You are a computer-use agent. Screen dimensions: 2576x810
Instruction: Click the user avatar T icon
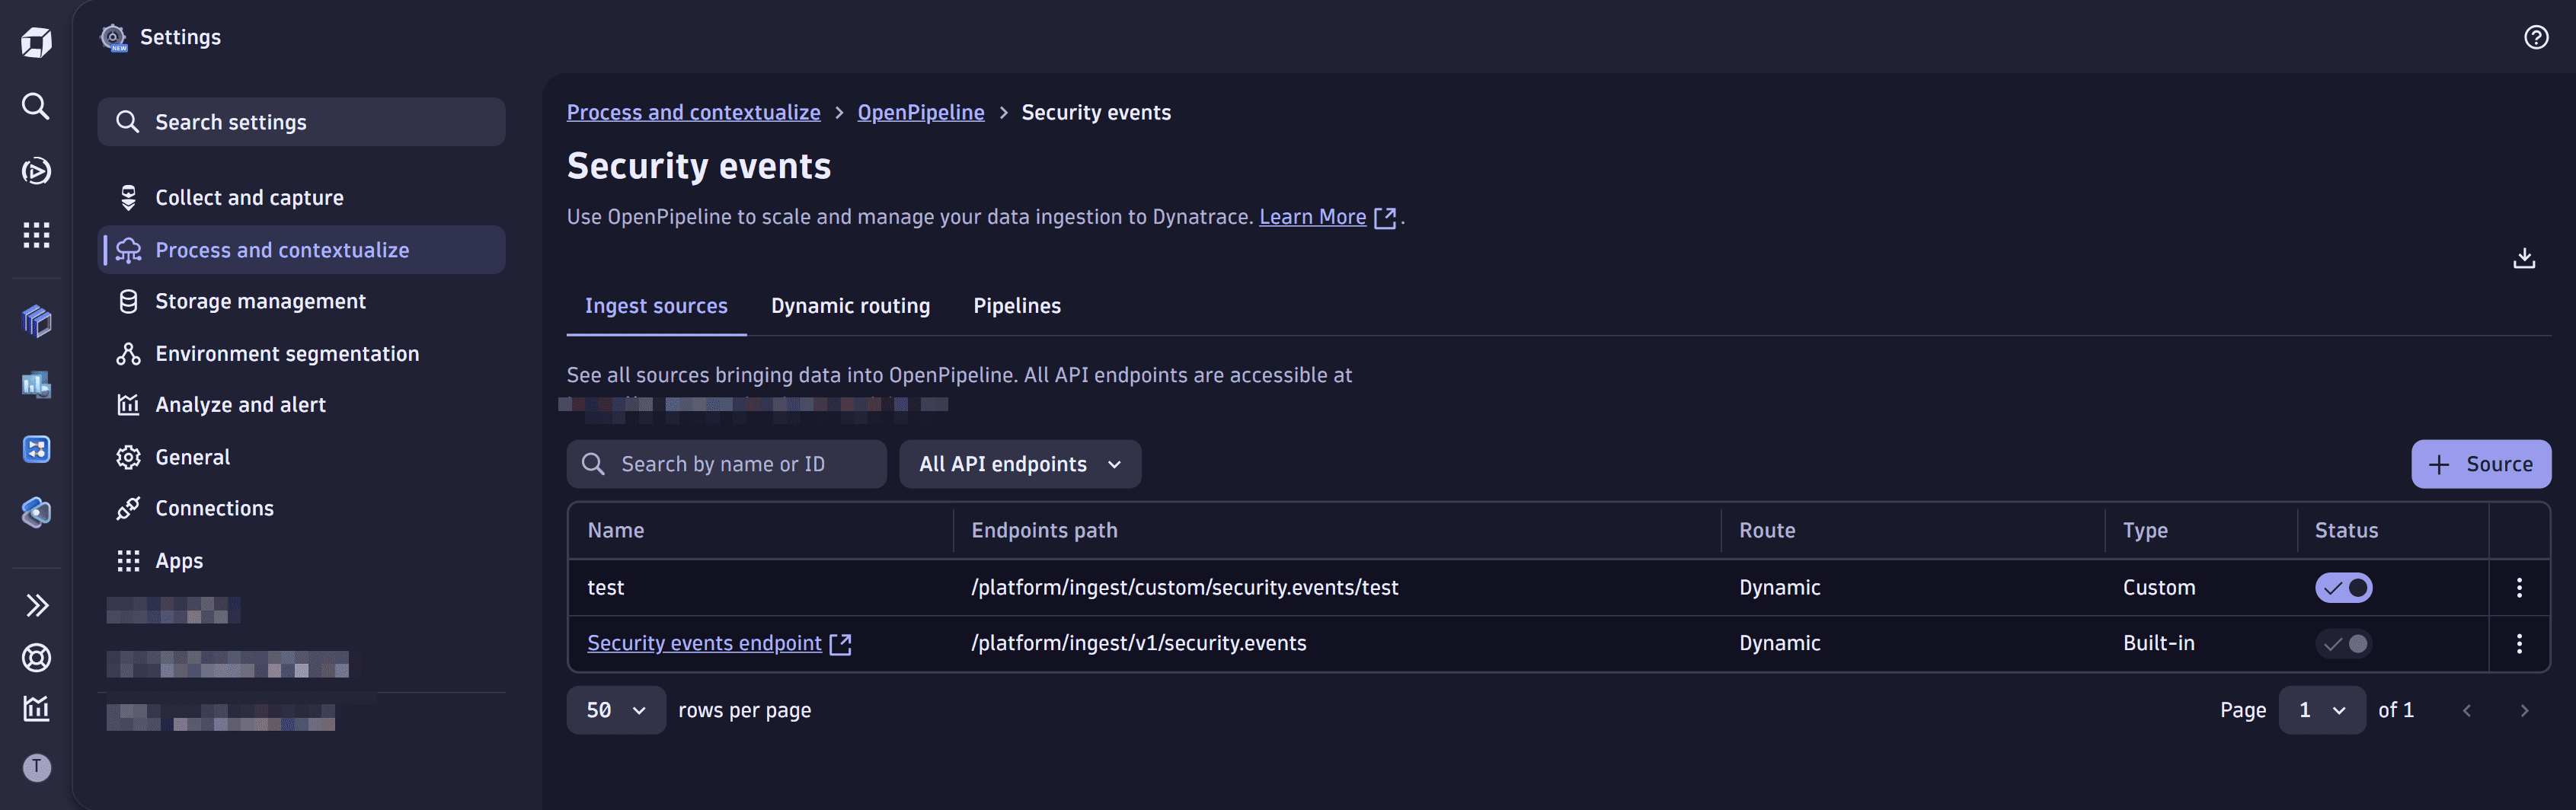click(37, 767)
